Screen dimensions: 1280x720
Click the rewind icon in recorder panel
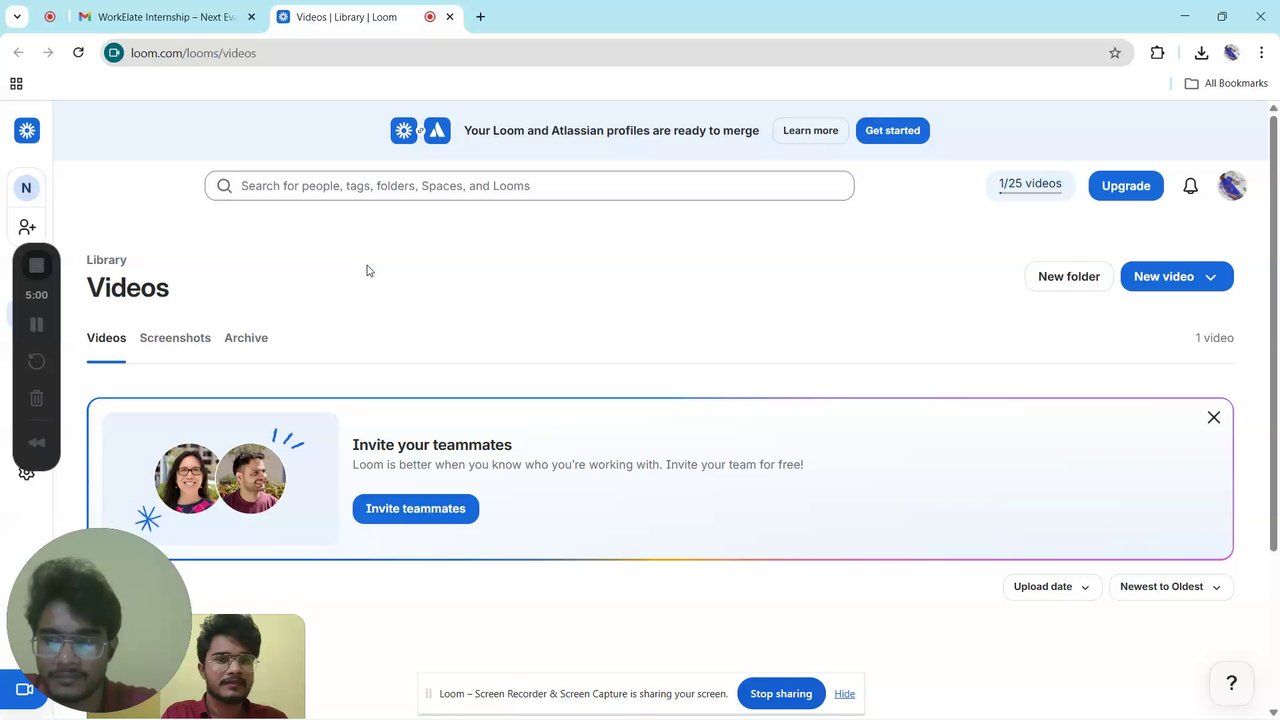point(36,443)
